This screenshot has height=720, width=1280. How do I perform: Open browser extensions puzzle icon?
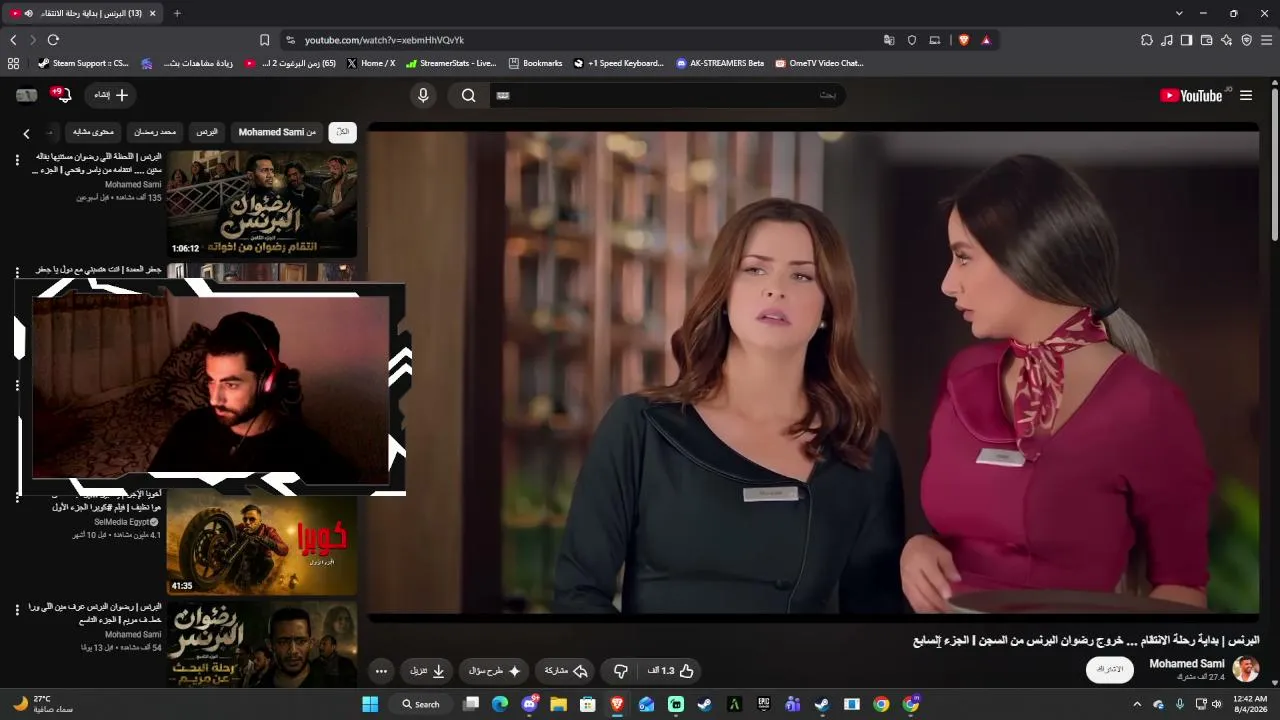pos(1146,40)
